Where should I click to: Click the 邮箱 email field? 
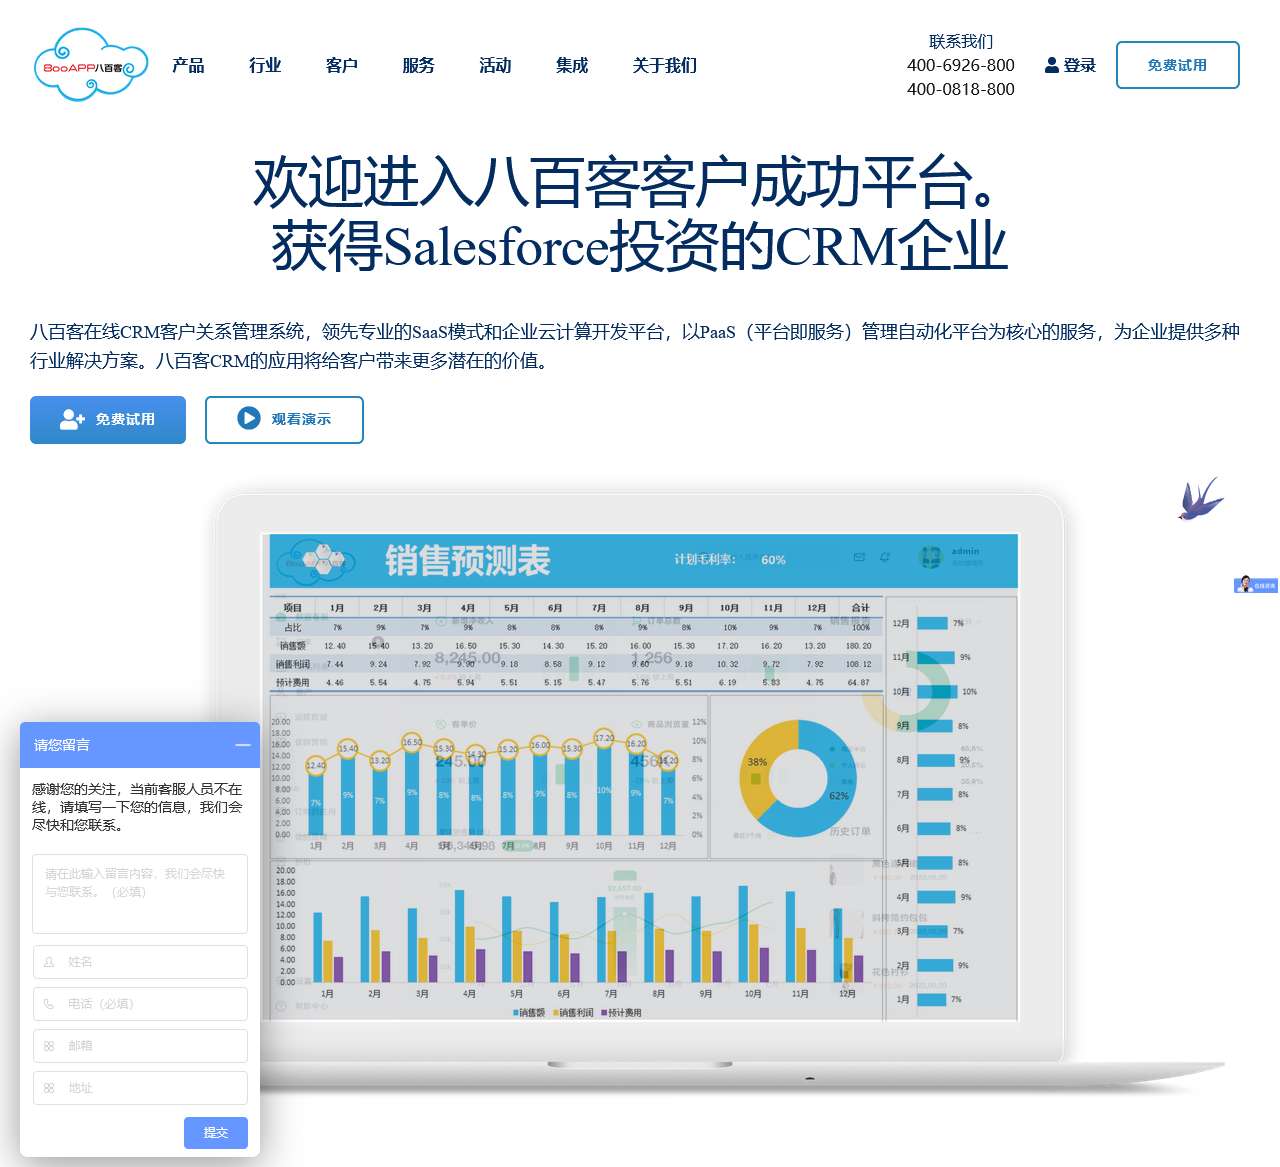click(x=140, y=1046)
